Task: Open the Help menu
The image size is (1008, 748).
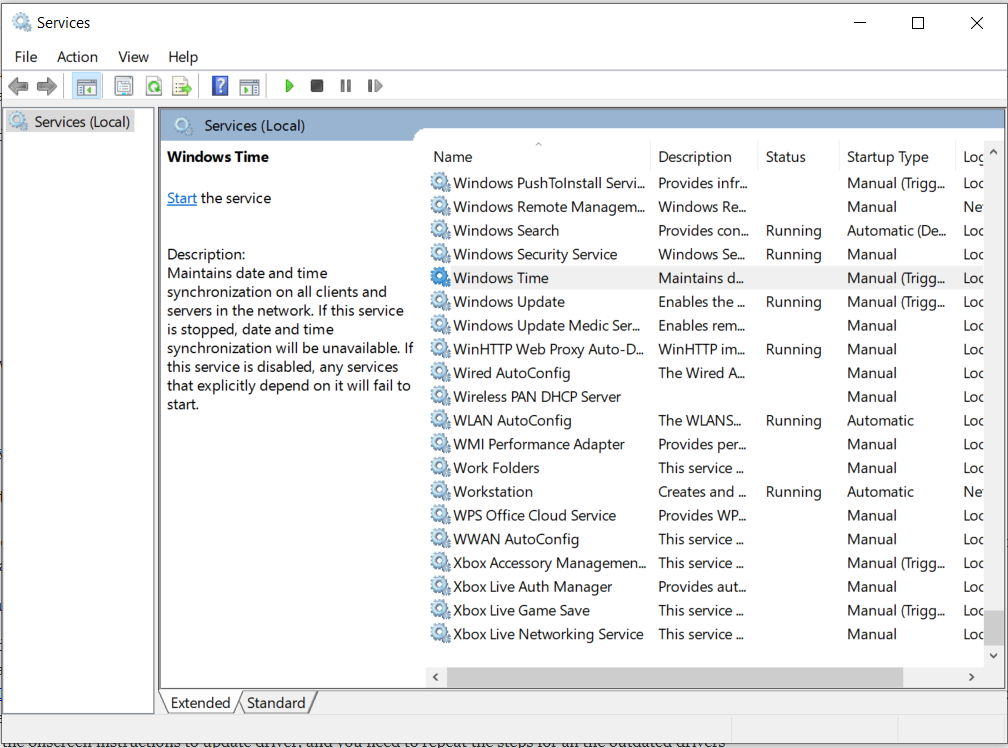Action: [183, 57]
